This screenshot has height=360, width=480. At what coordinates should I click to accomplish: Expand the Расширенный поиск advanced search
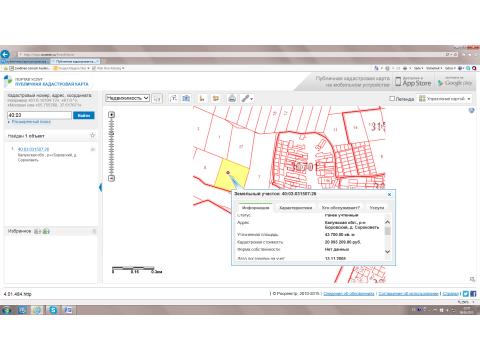(x=31, y=122)
